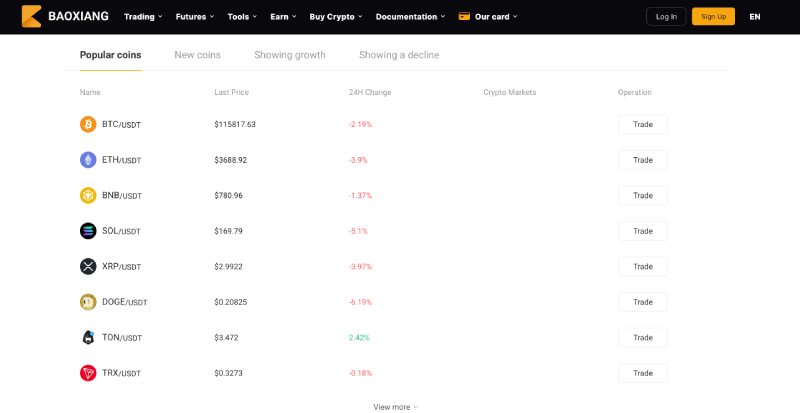This screenshot has width=800, height=413.
Task: Click the Operation column header
Action: point(635,92)
